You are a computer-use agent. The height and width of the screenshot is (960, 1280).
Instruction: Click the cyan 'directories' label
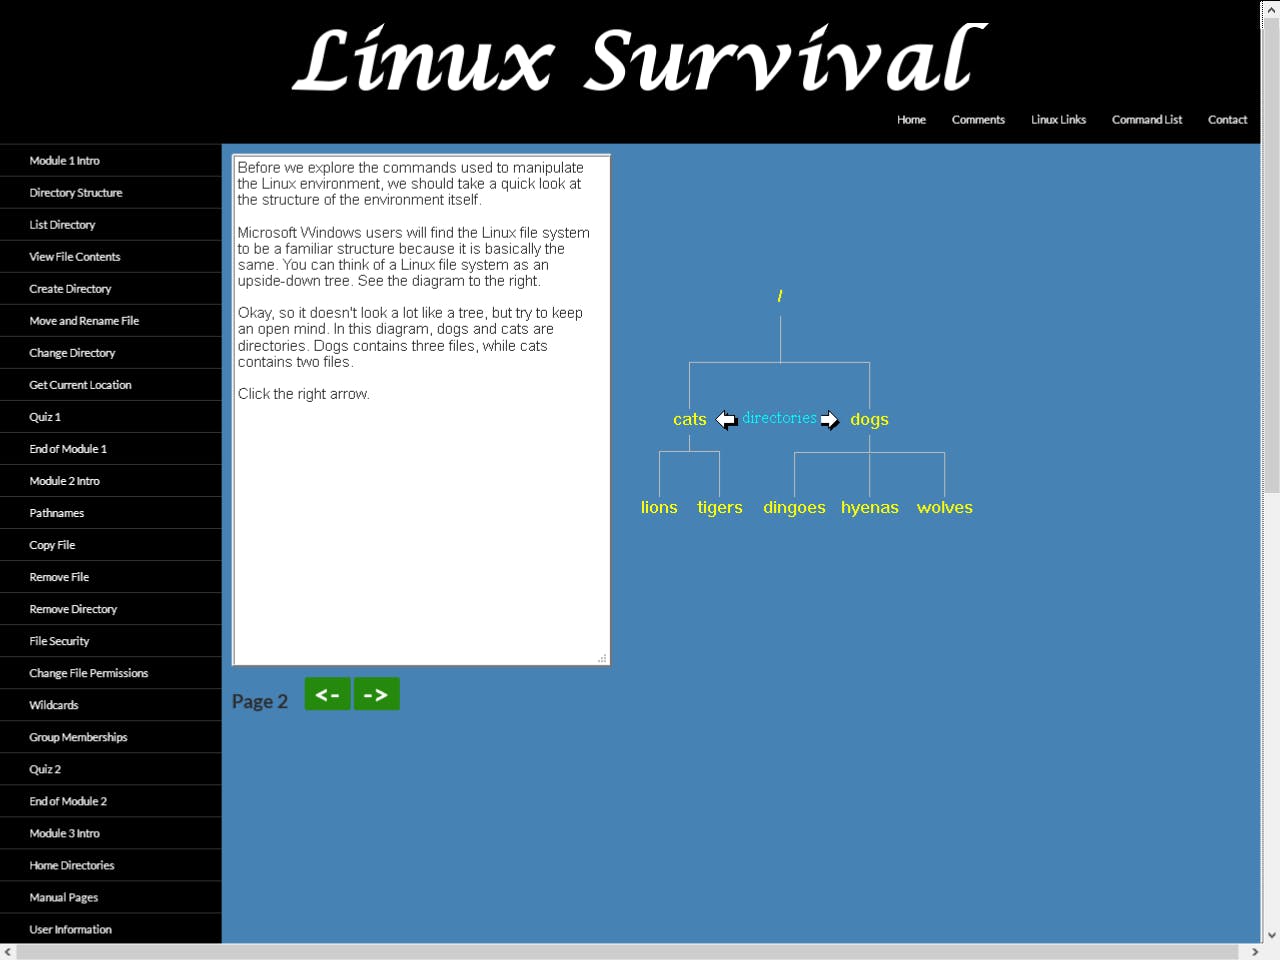click(779, 418)
